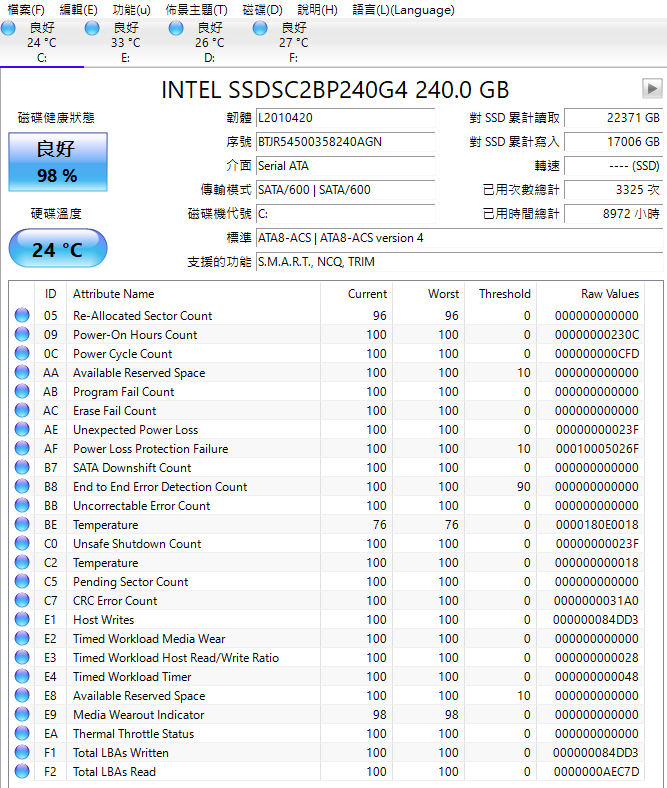The height and width of the screenshot is (788, 667).
Task: Click status icon for Re-Allocated Sector Count
Action: click(x=22, y=315)
